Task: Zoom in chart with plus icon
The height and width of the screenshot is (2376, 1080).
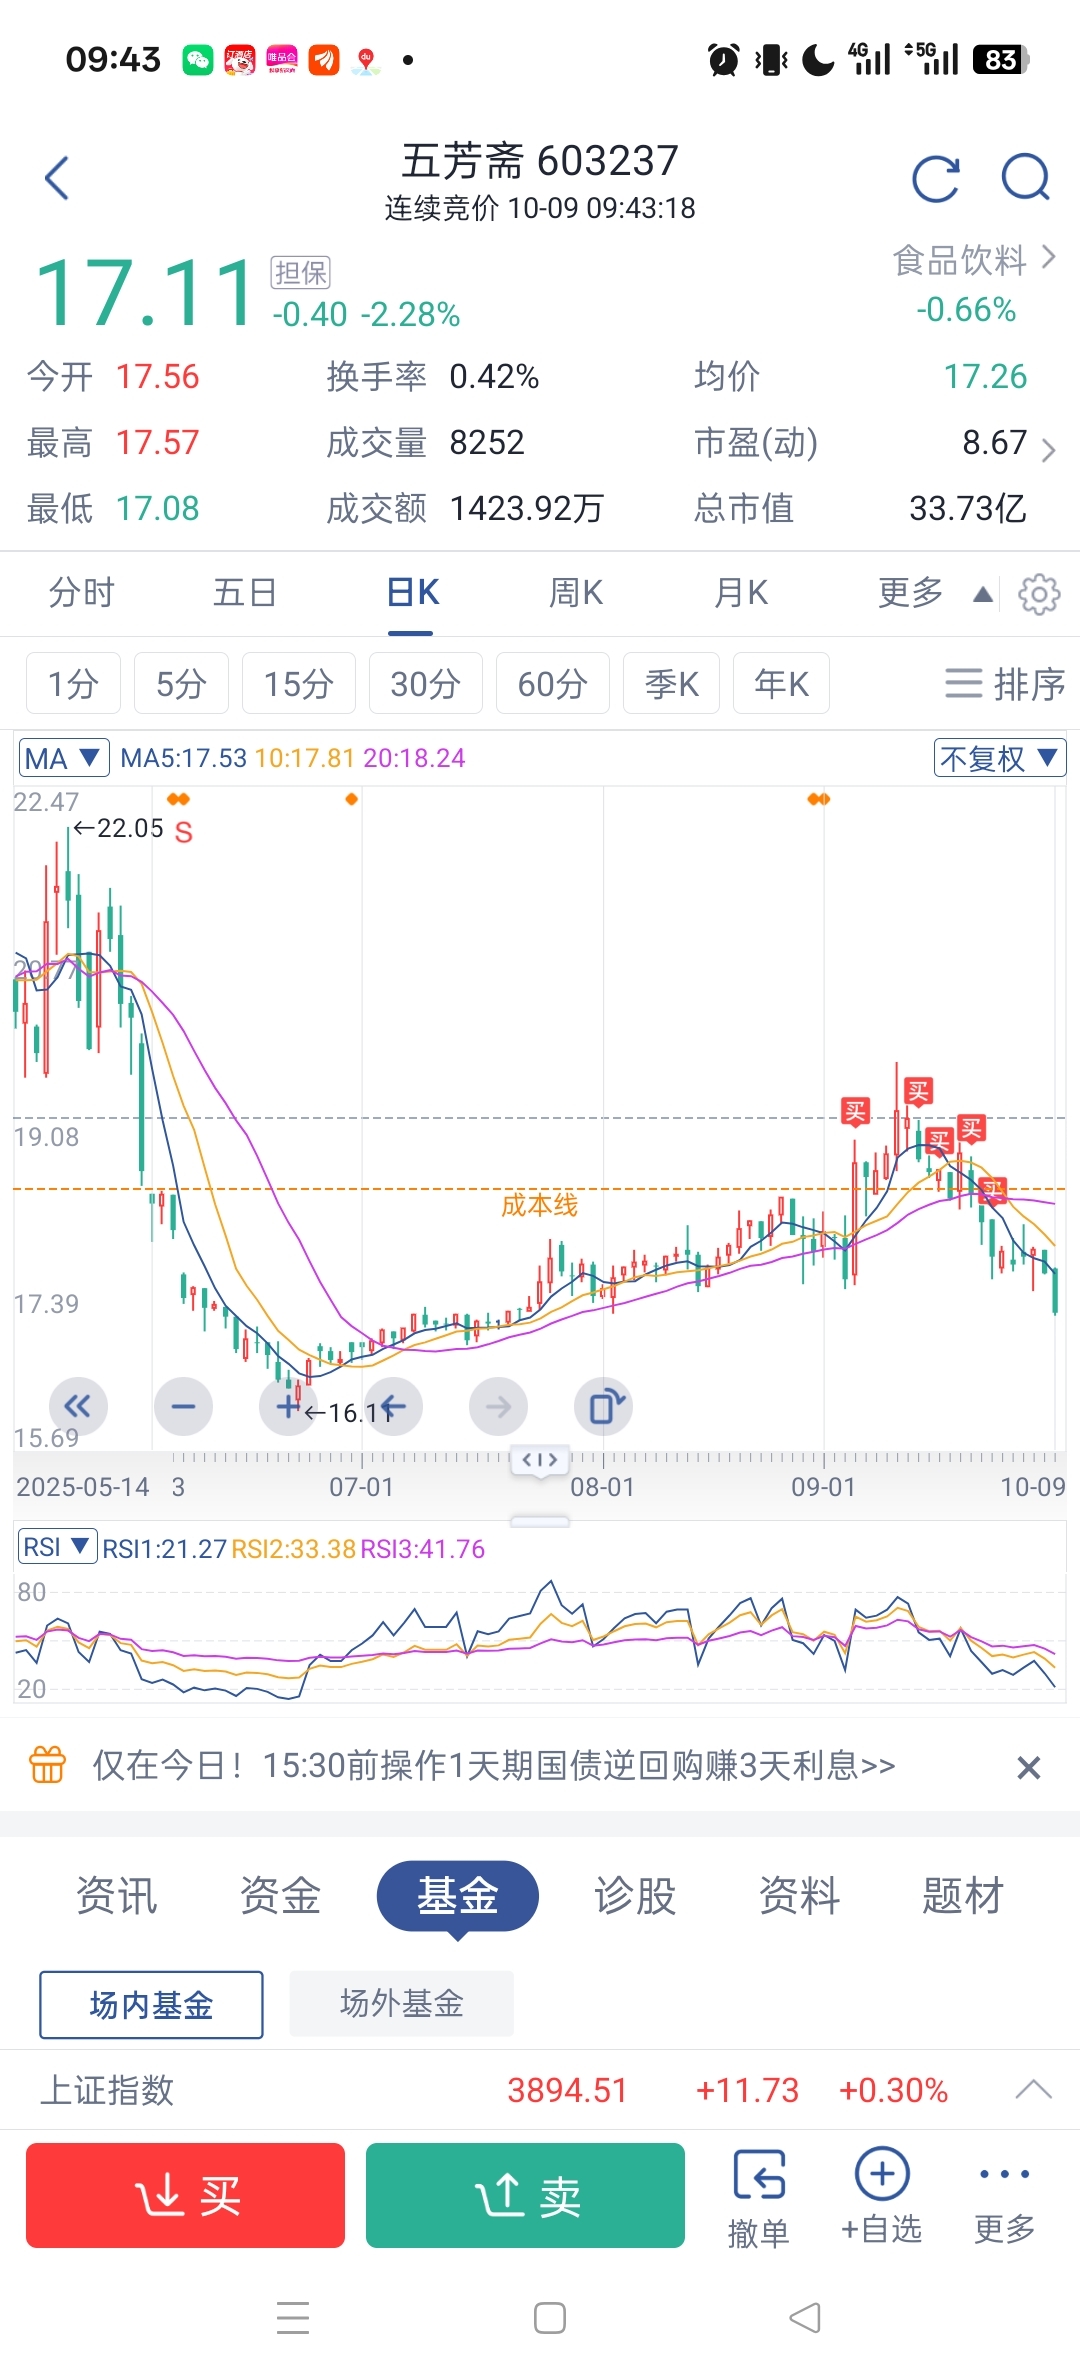Action: click(x=288, y=1407)
